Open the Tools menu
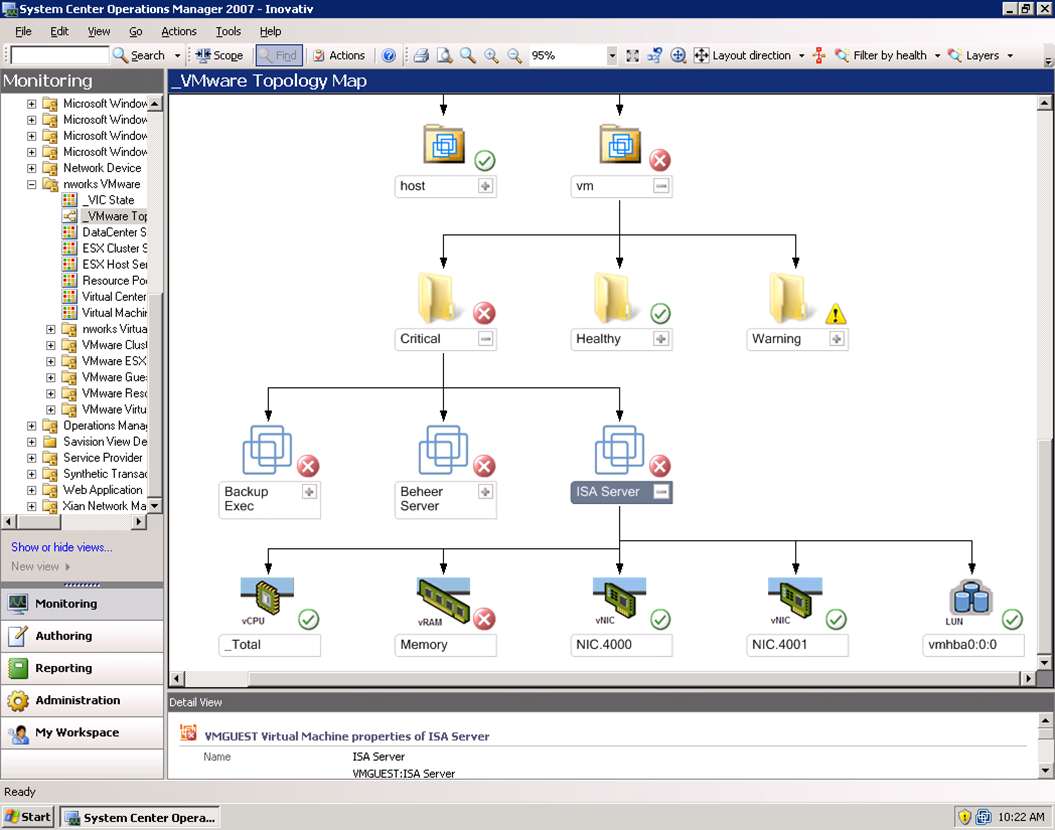Screen dimensions: 1055x830 click(x=228, y=32)
